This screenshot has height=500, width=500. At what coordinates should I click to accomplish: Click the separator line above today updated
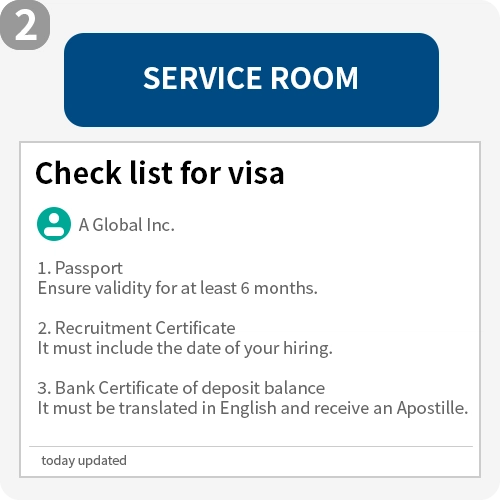pos(251,446)
